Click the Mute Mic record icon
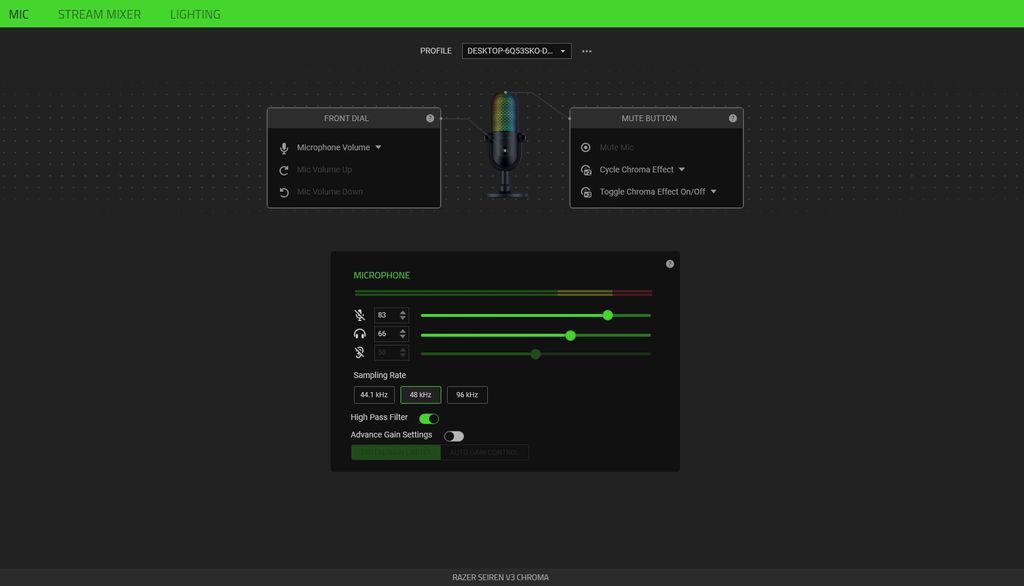This screenshot has height=586, width=1024. click(586, 147)
